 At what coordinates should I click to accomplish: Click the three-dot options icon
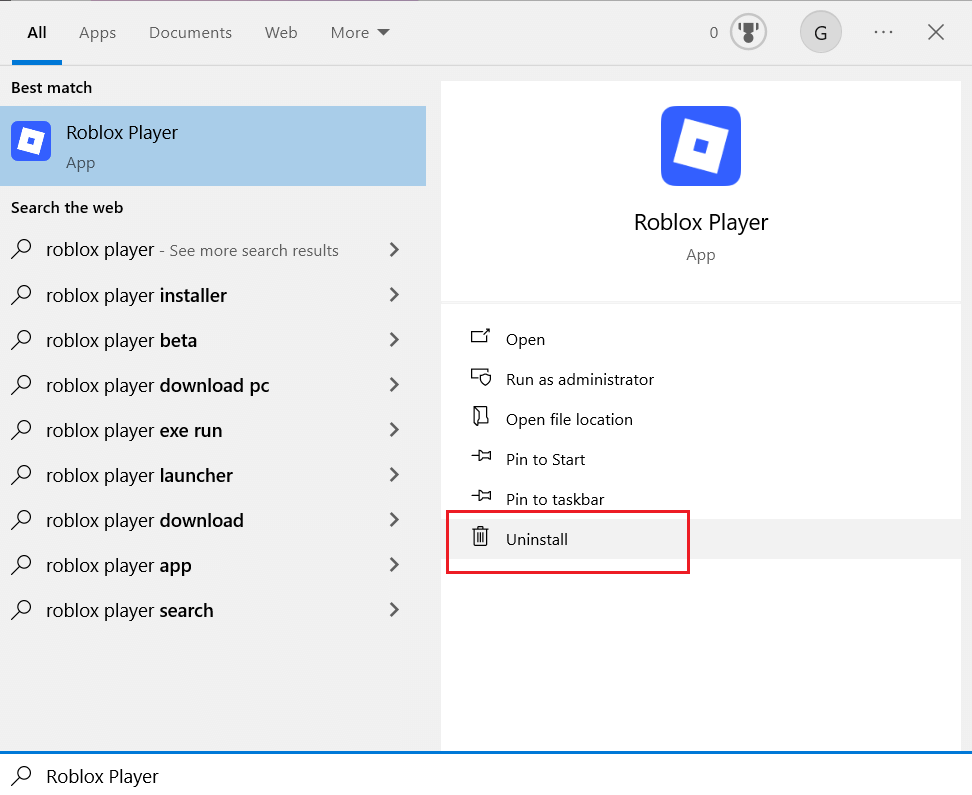(883, 32)
